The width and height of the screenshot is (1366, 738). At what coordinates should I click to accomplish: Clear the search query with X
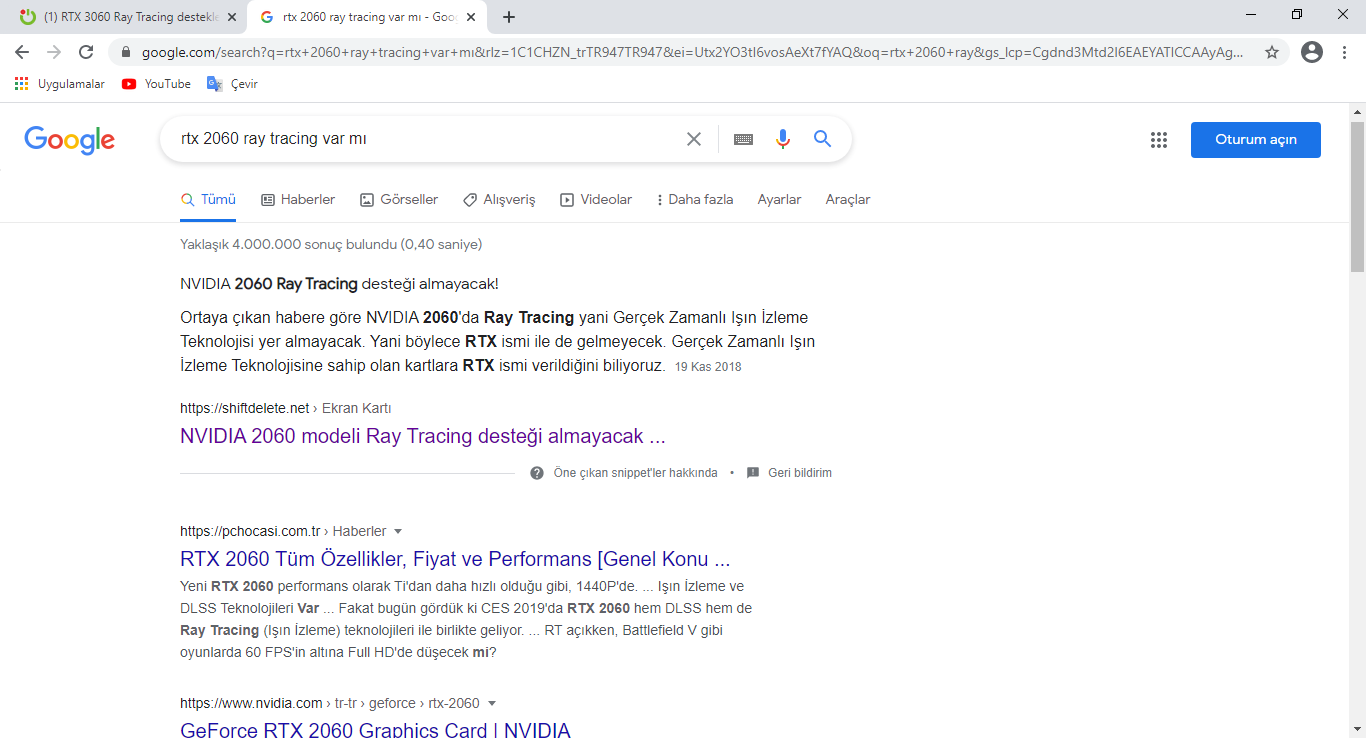tap(693, 139)
